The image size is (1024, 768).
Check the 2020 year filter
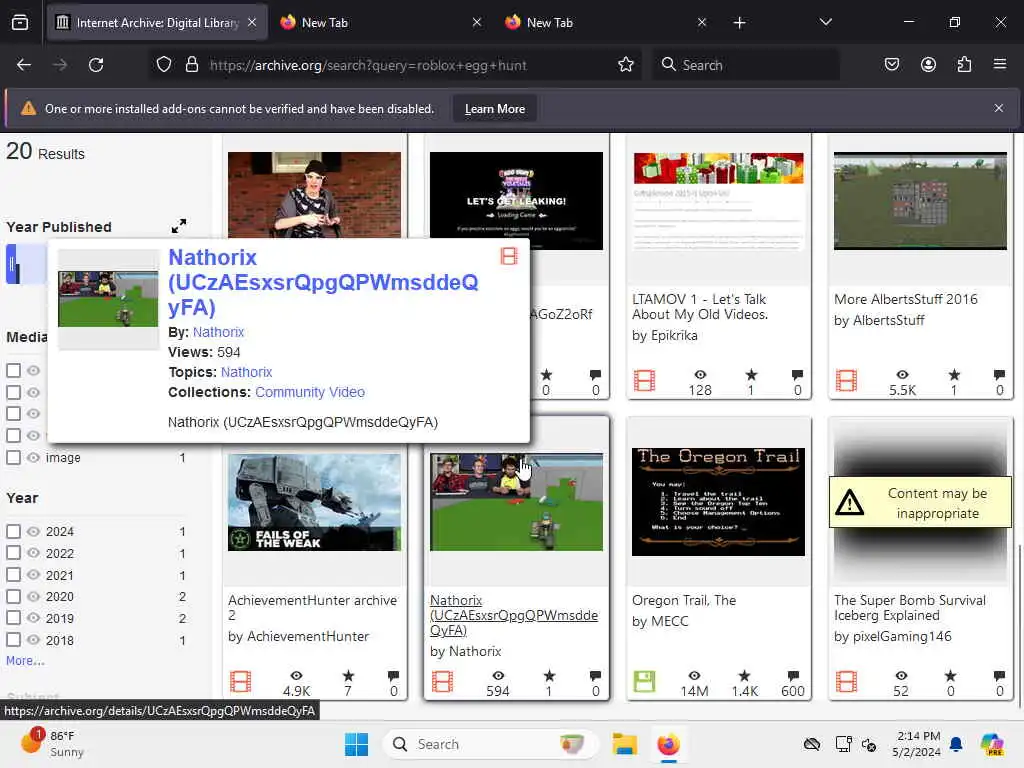pyautogui.click(x=13, y=596)
